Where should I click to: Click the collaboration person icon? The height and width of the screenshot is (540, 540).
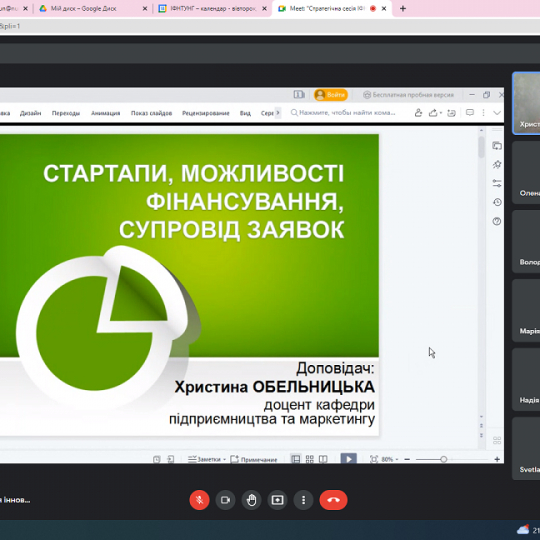click(x=418, y=113)
